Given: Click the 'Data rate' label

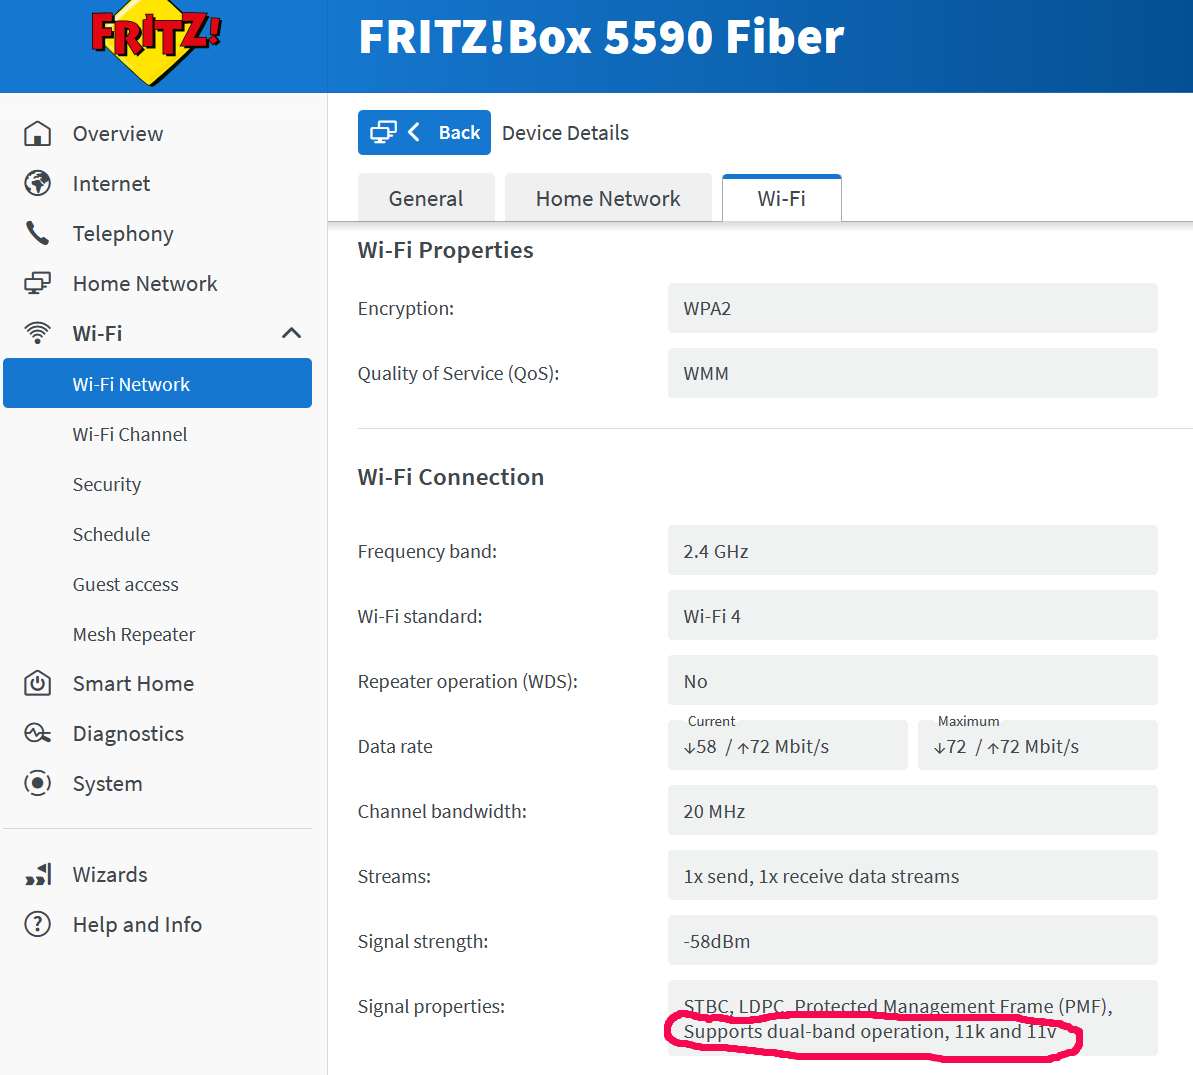Looking at the screenshot, I should click(395, 746).
